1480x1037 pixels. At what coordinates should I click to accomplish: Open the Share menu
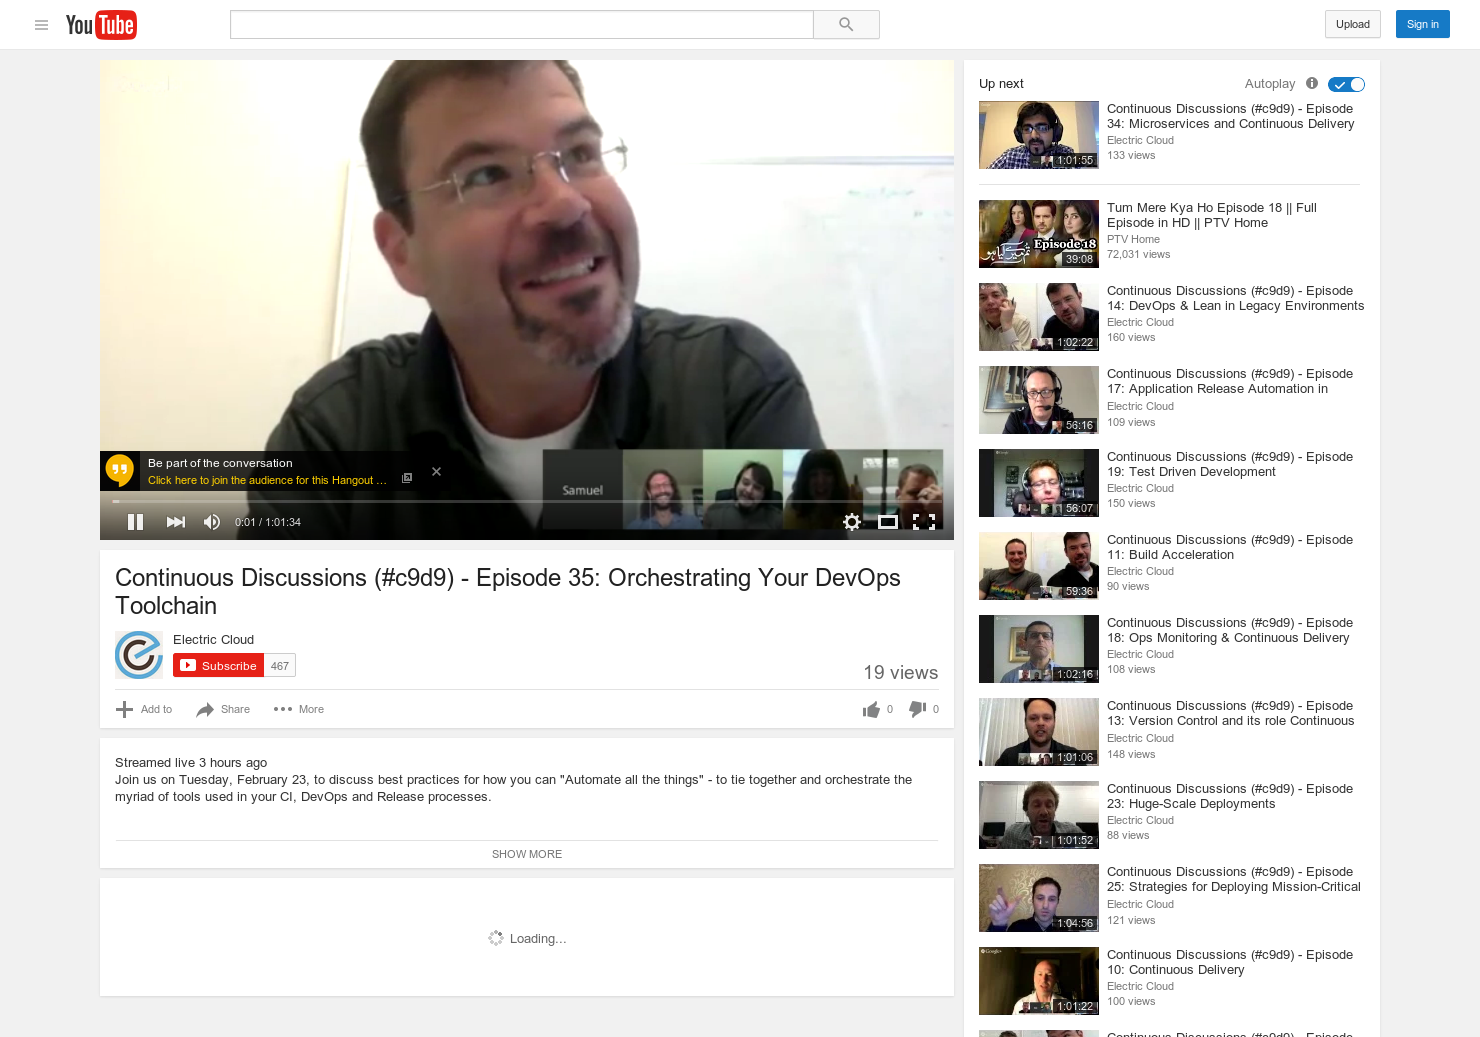click(222, 709)
